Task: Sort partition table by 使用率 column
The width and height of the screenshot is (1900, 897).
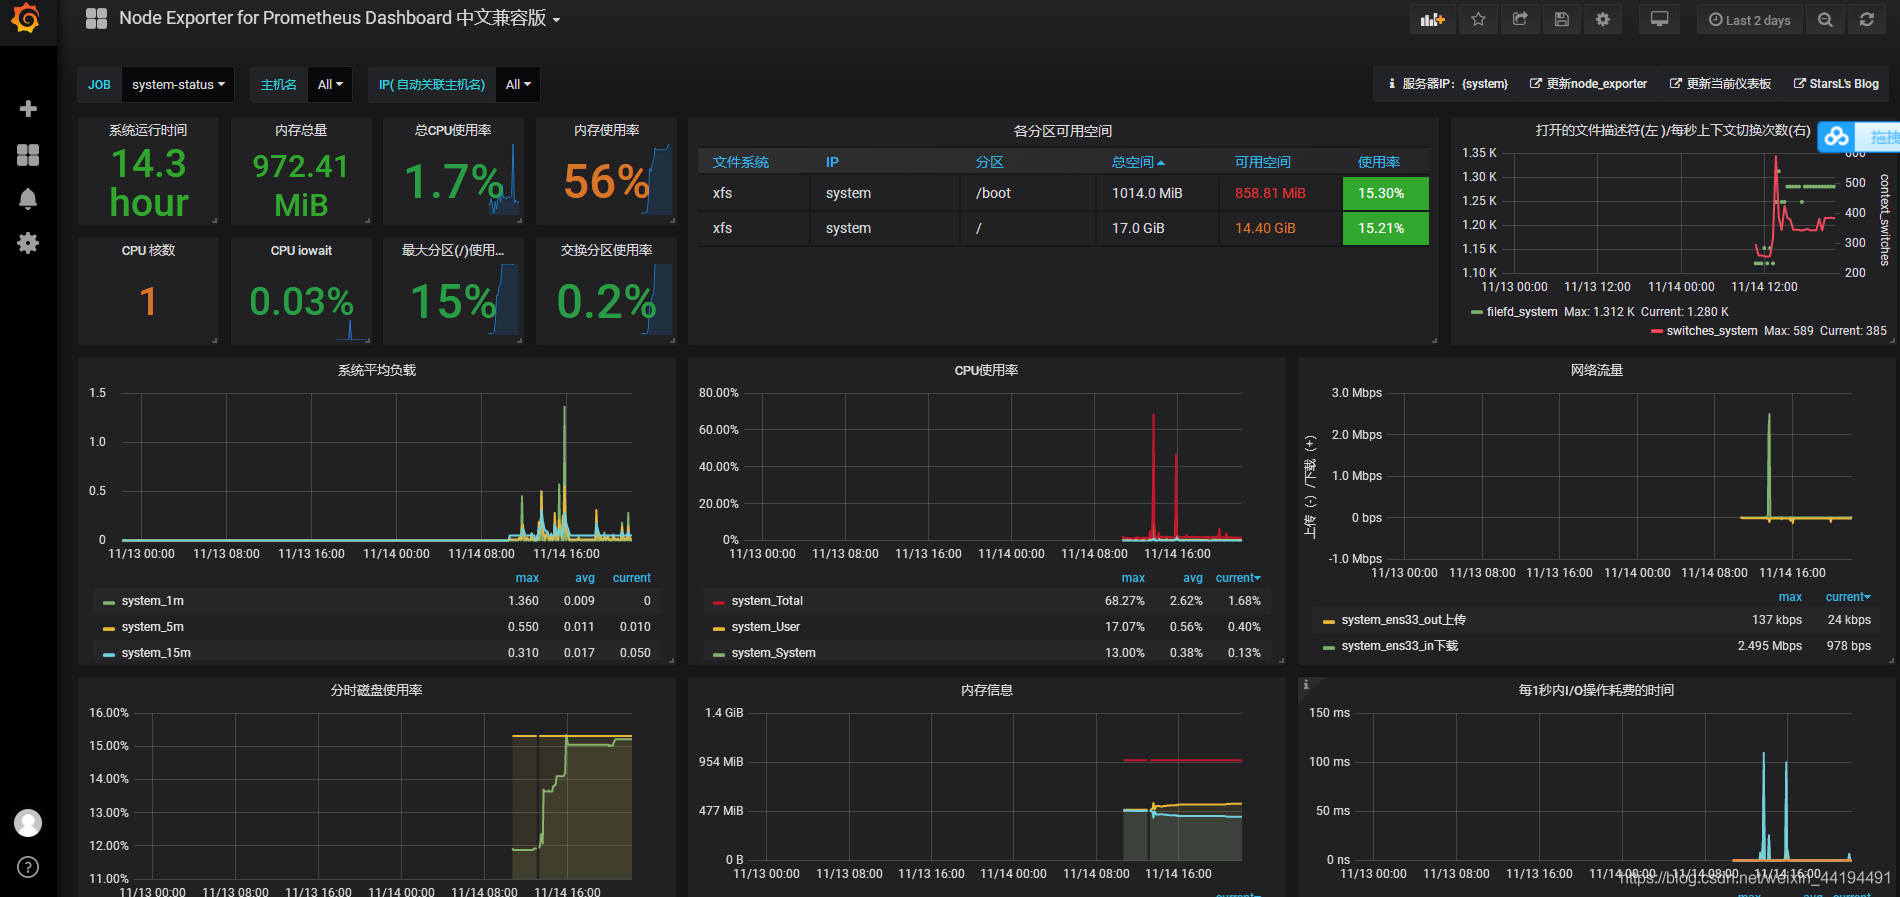Action: (1379, 162)
